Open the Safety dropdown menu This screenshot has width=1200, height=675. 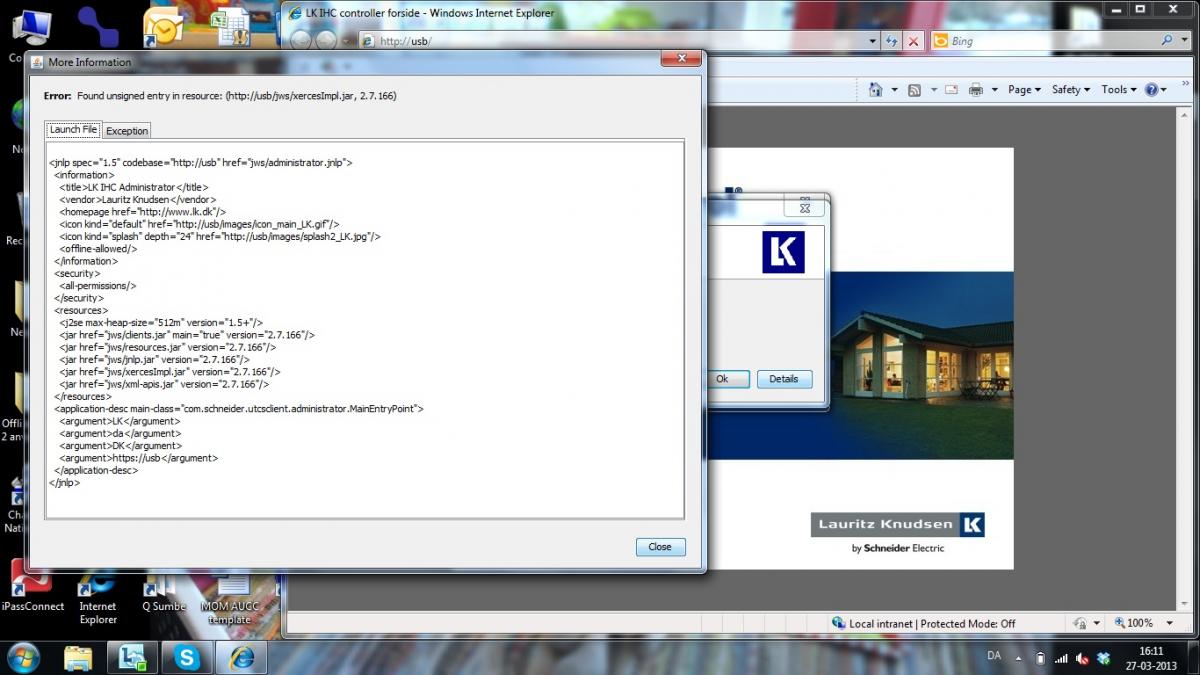coord(1071,90)
